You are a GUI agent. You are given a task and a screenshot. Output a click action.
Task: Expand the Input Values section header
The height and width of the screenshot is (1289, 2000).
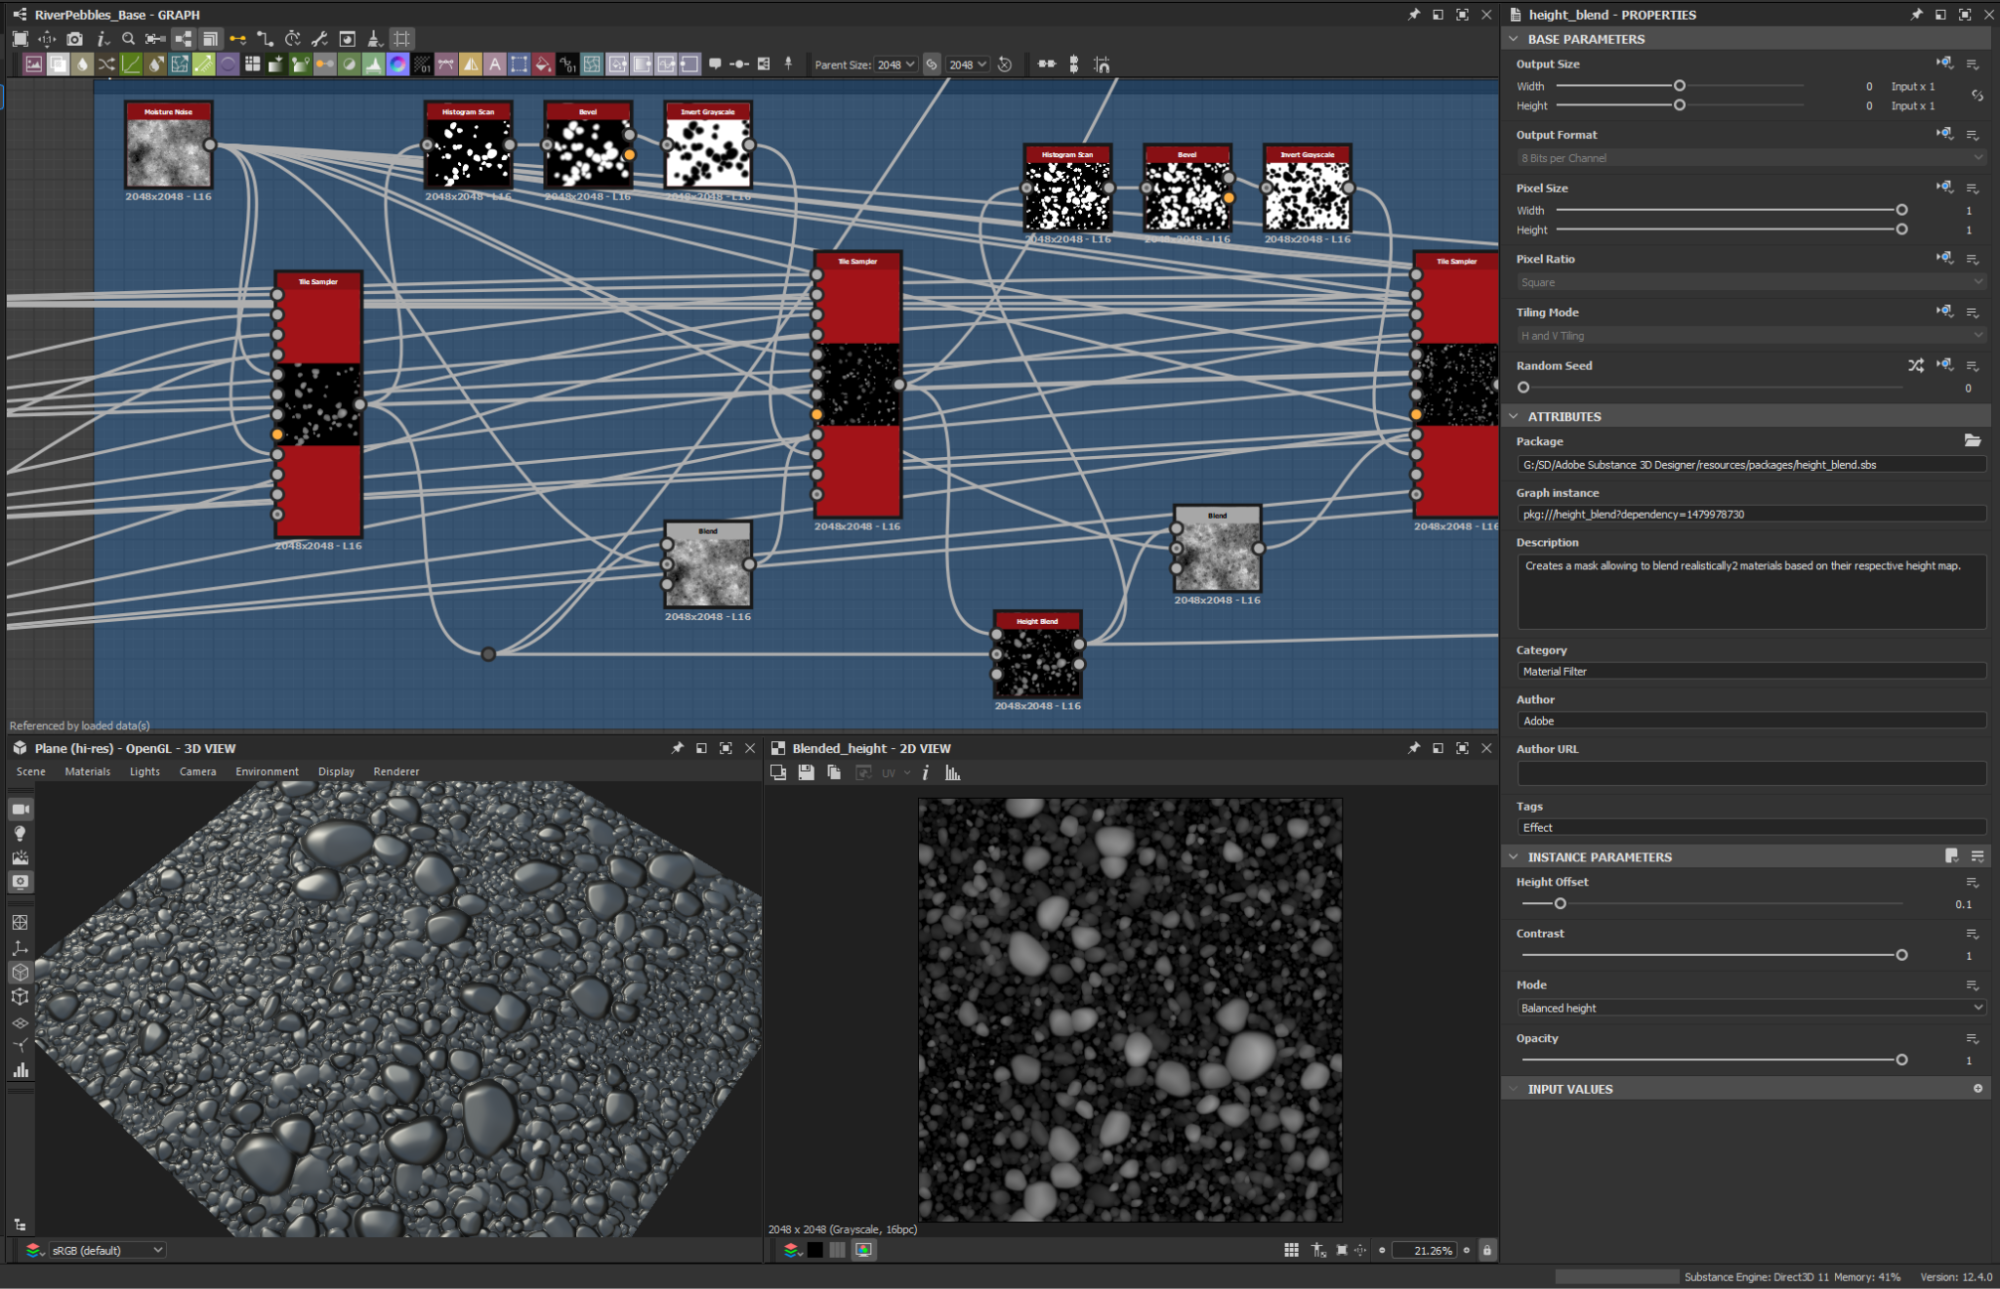[1570, 1089]
